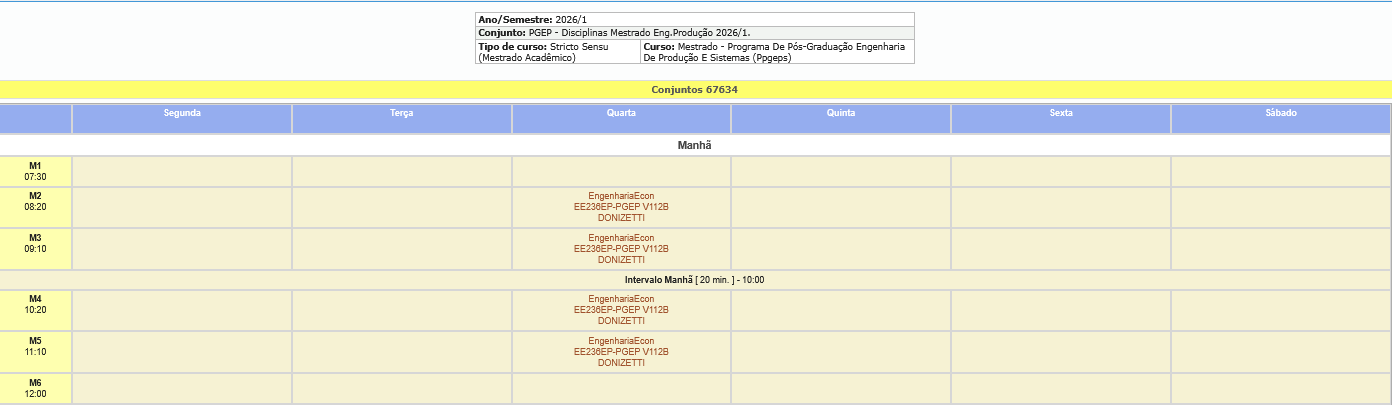Select the Intervalo Manhã break row
Screen dimensions: 1392x405
pos(694,280)
